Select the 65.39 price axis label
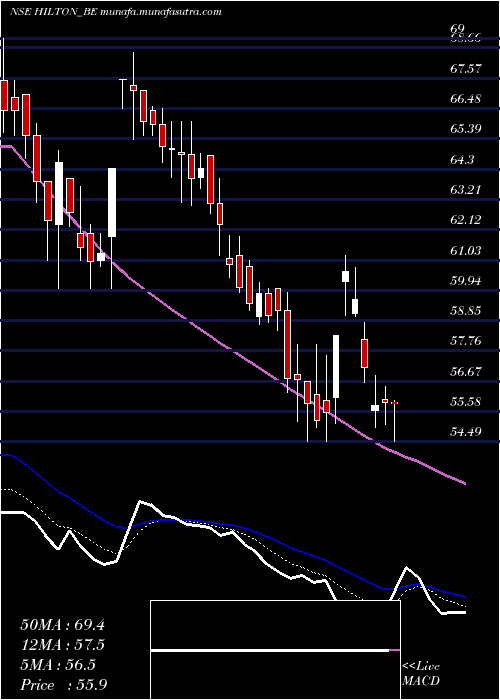Image resolution: width=500 pixels, height=700 pixels. click(466, 129)
